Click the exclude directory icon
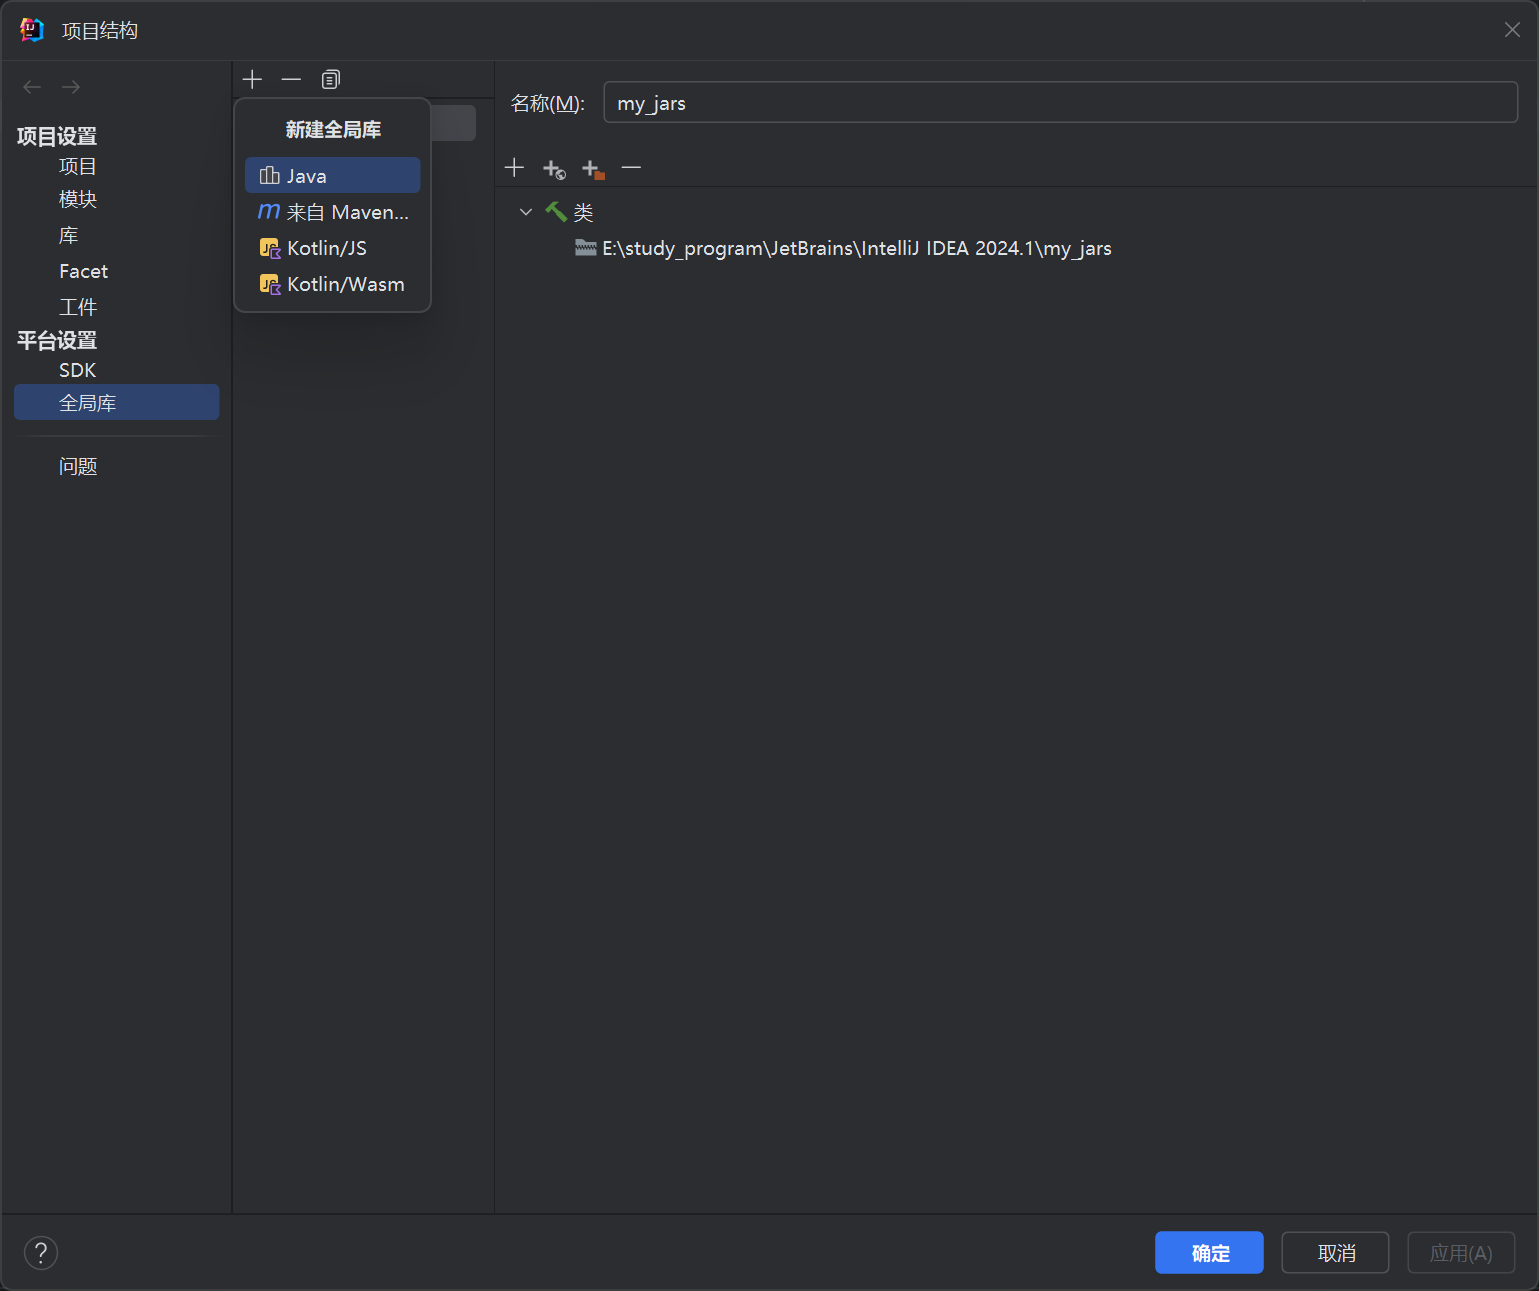The height and width of the screenshot is (1291, 1539). coord(593,169)
